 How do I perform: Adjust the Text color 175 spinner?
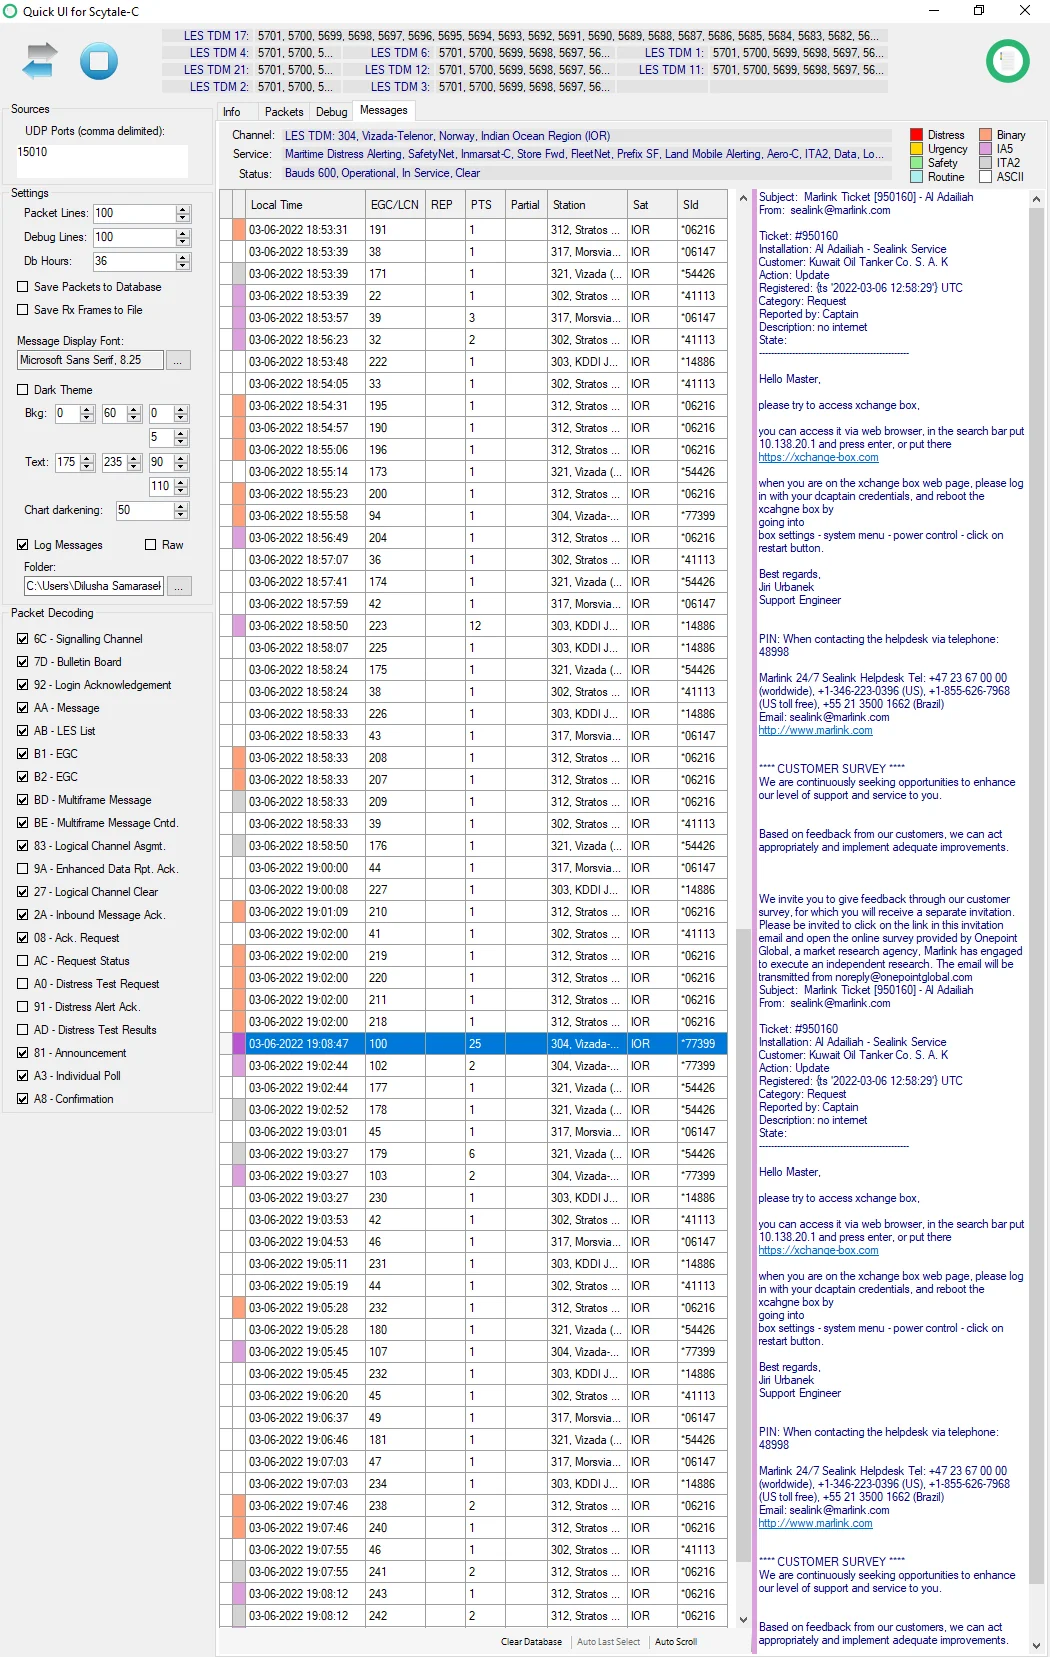coord(87,463)
